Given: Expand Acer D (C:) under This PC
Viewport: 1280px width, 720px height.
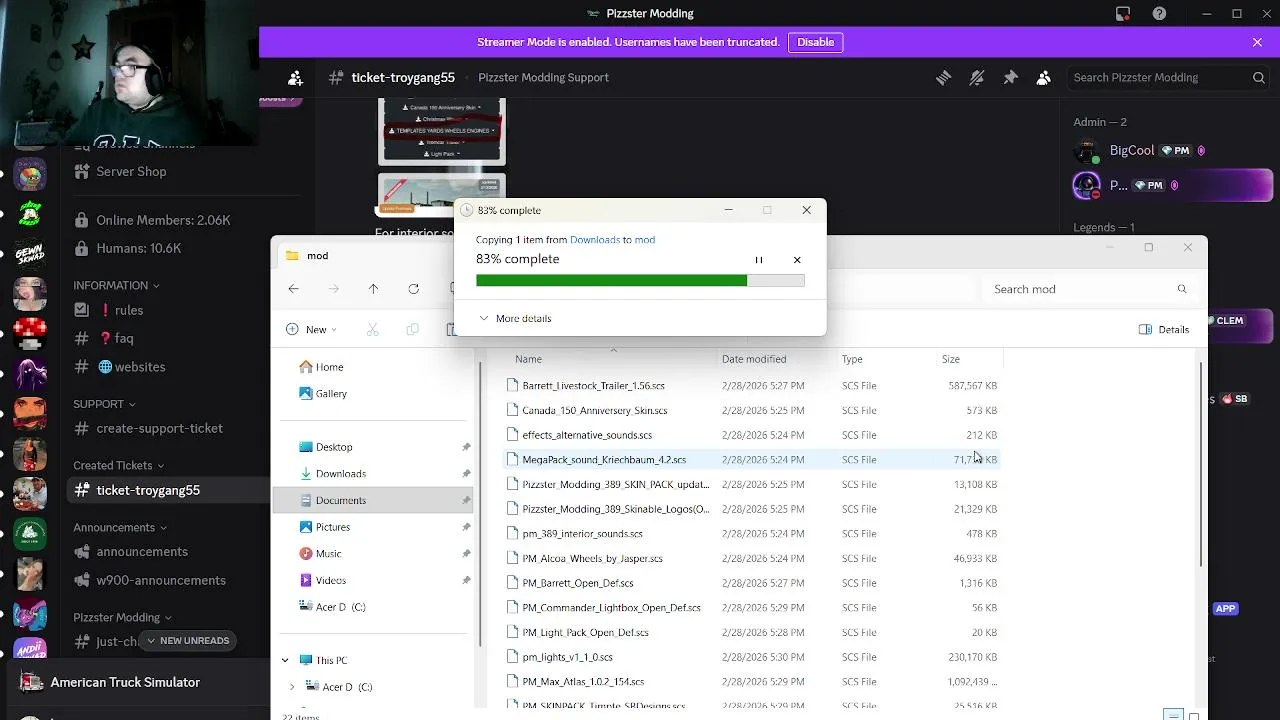Looking at the screenshot, I should [292, 687].
